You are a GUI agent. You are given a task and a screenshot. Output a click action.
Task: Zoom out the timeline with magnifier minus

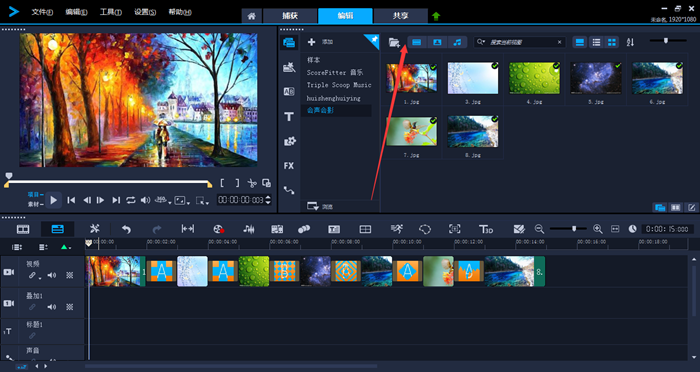539,229
